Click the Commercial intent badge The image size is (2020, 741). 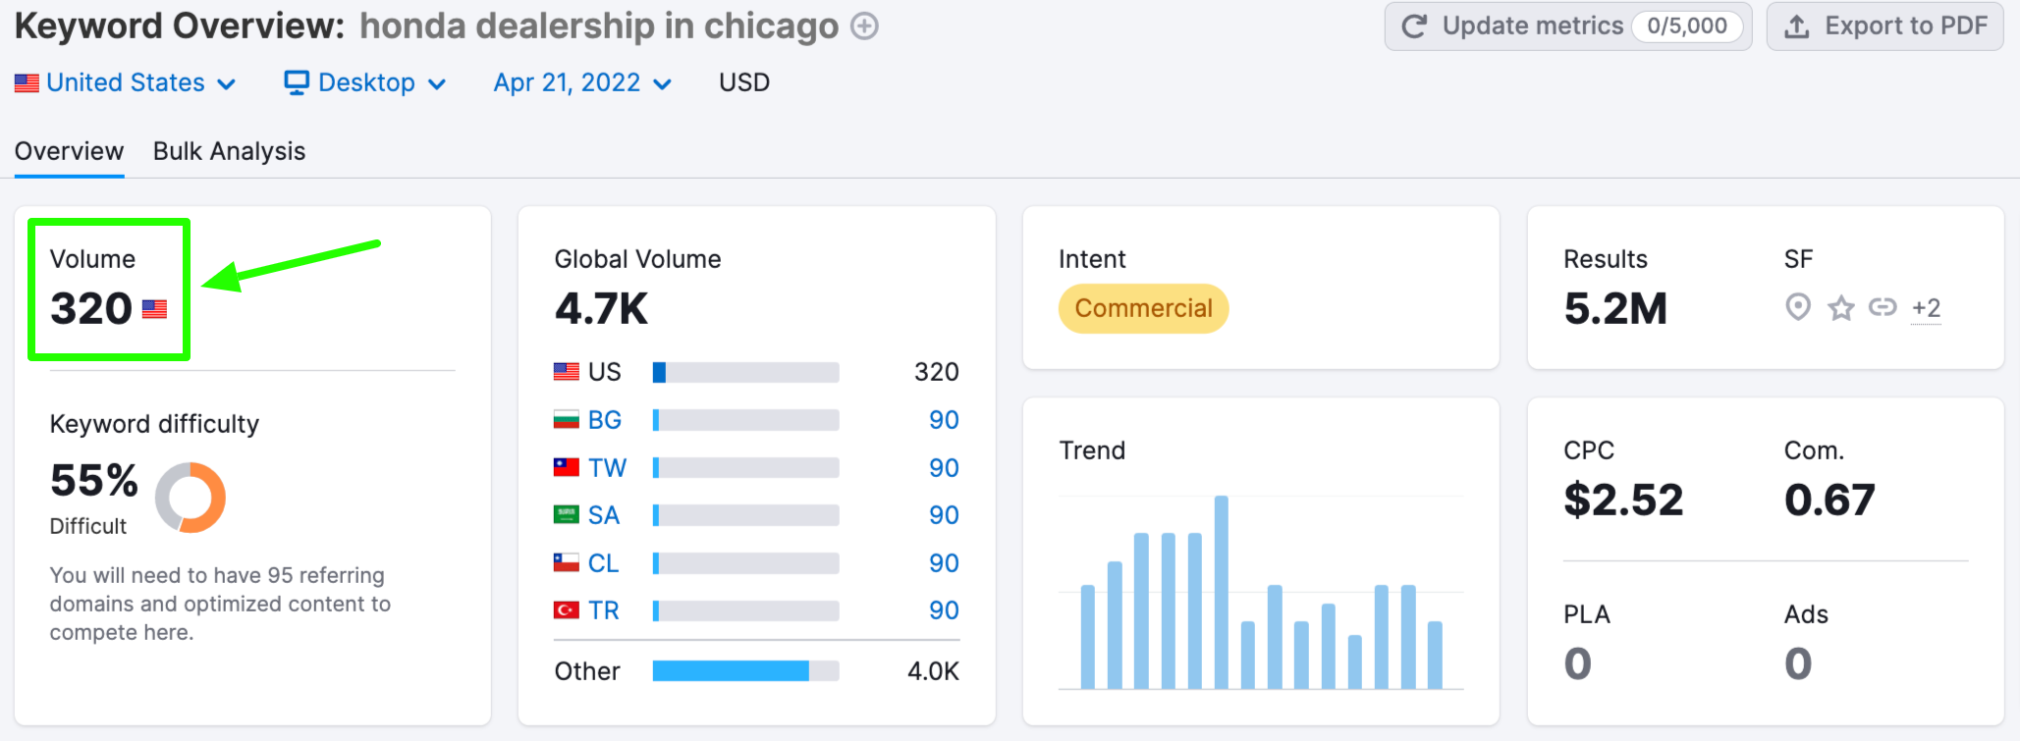(1143, 308)
